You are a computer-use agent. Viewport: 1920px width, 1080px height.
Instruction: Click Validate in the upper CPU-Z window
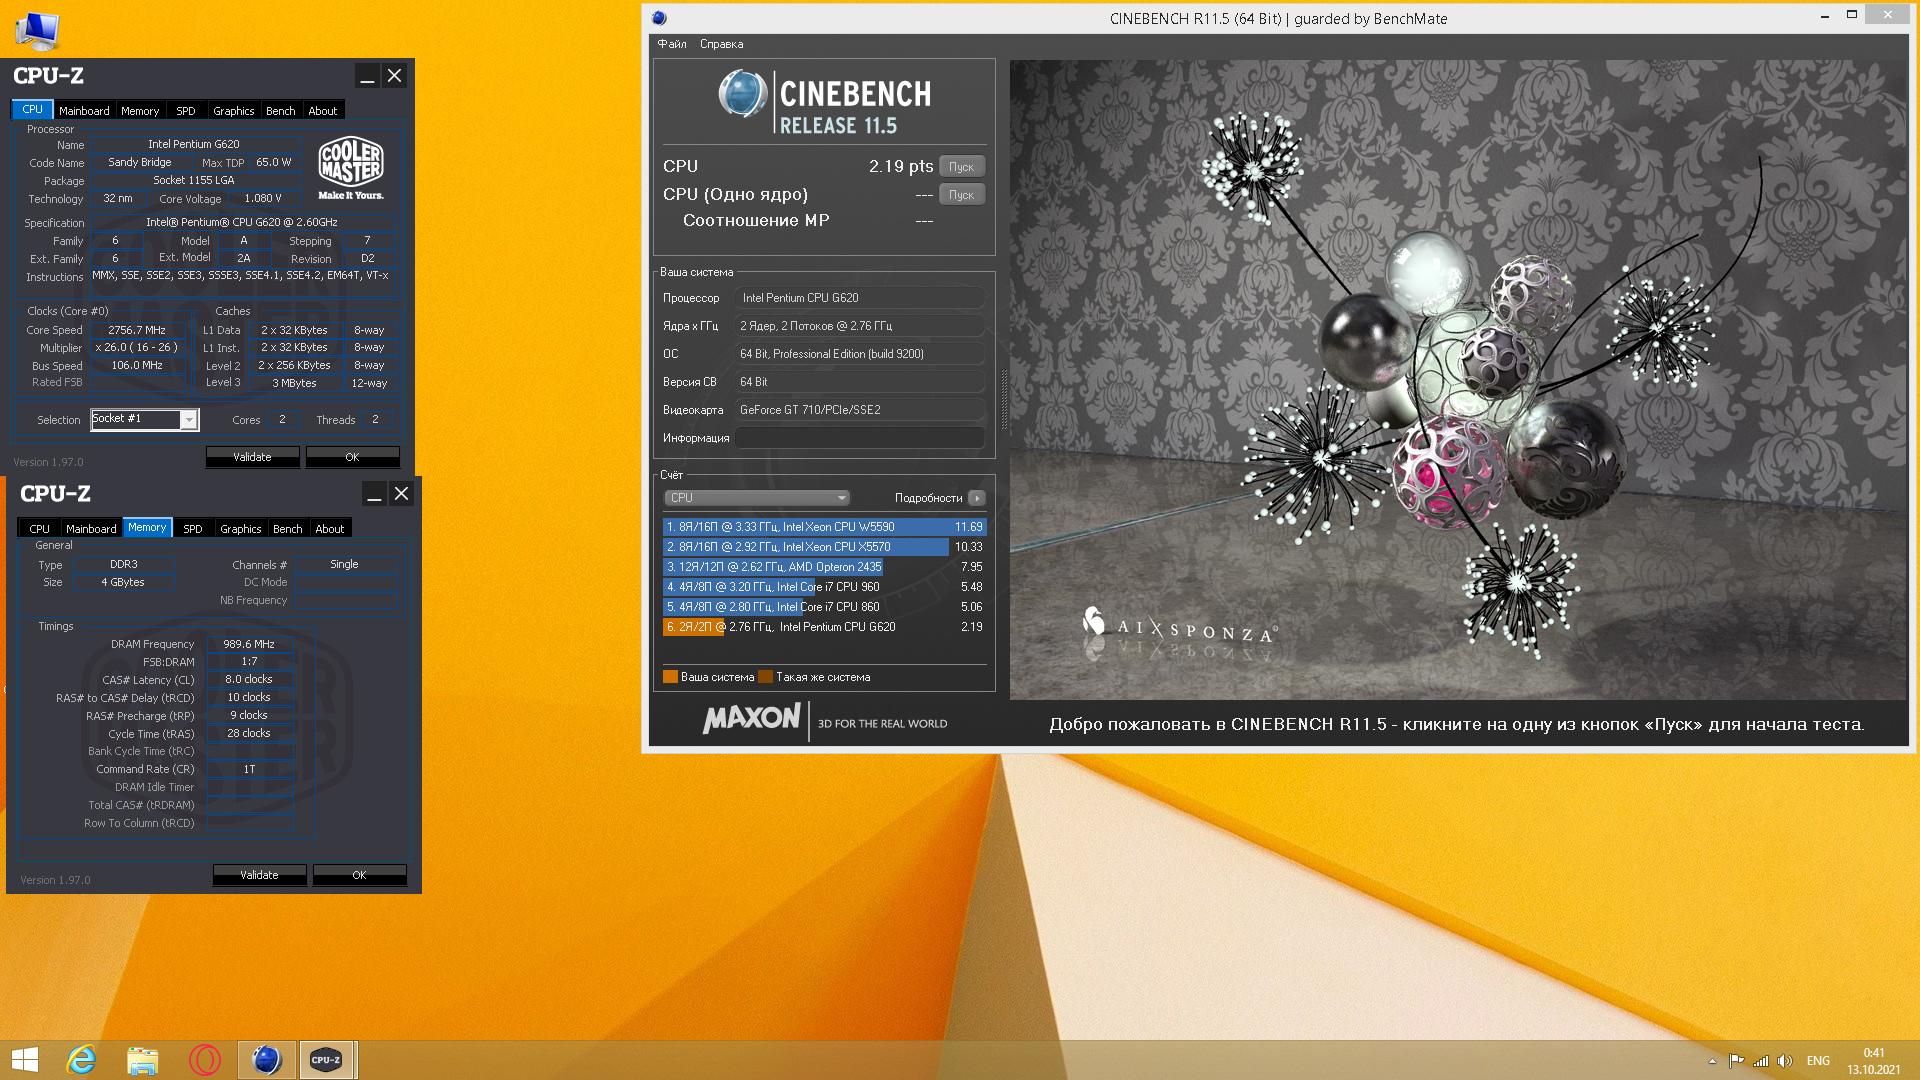click(252, 457)
